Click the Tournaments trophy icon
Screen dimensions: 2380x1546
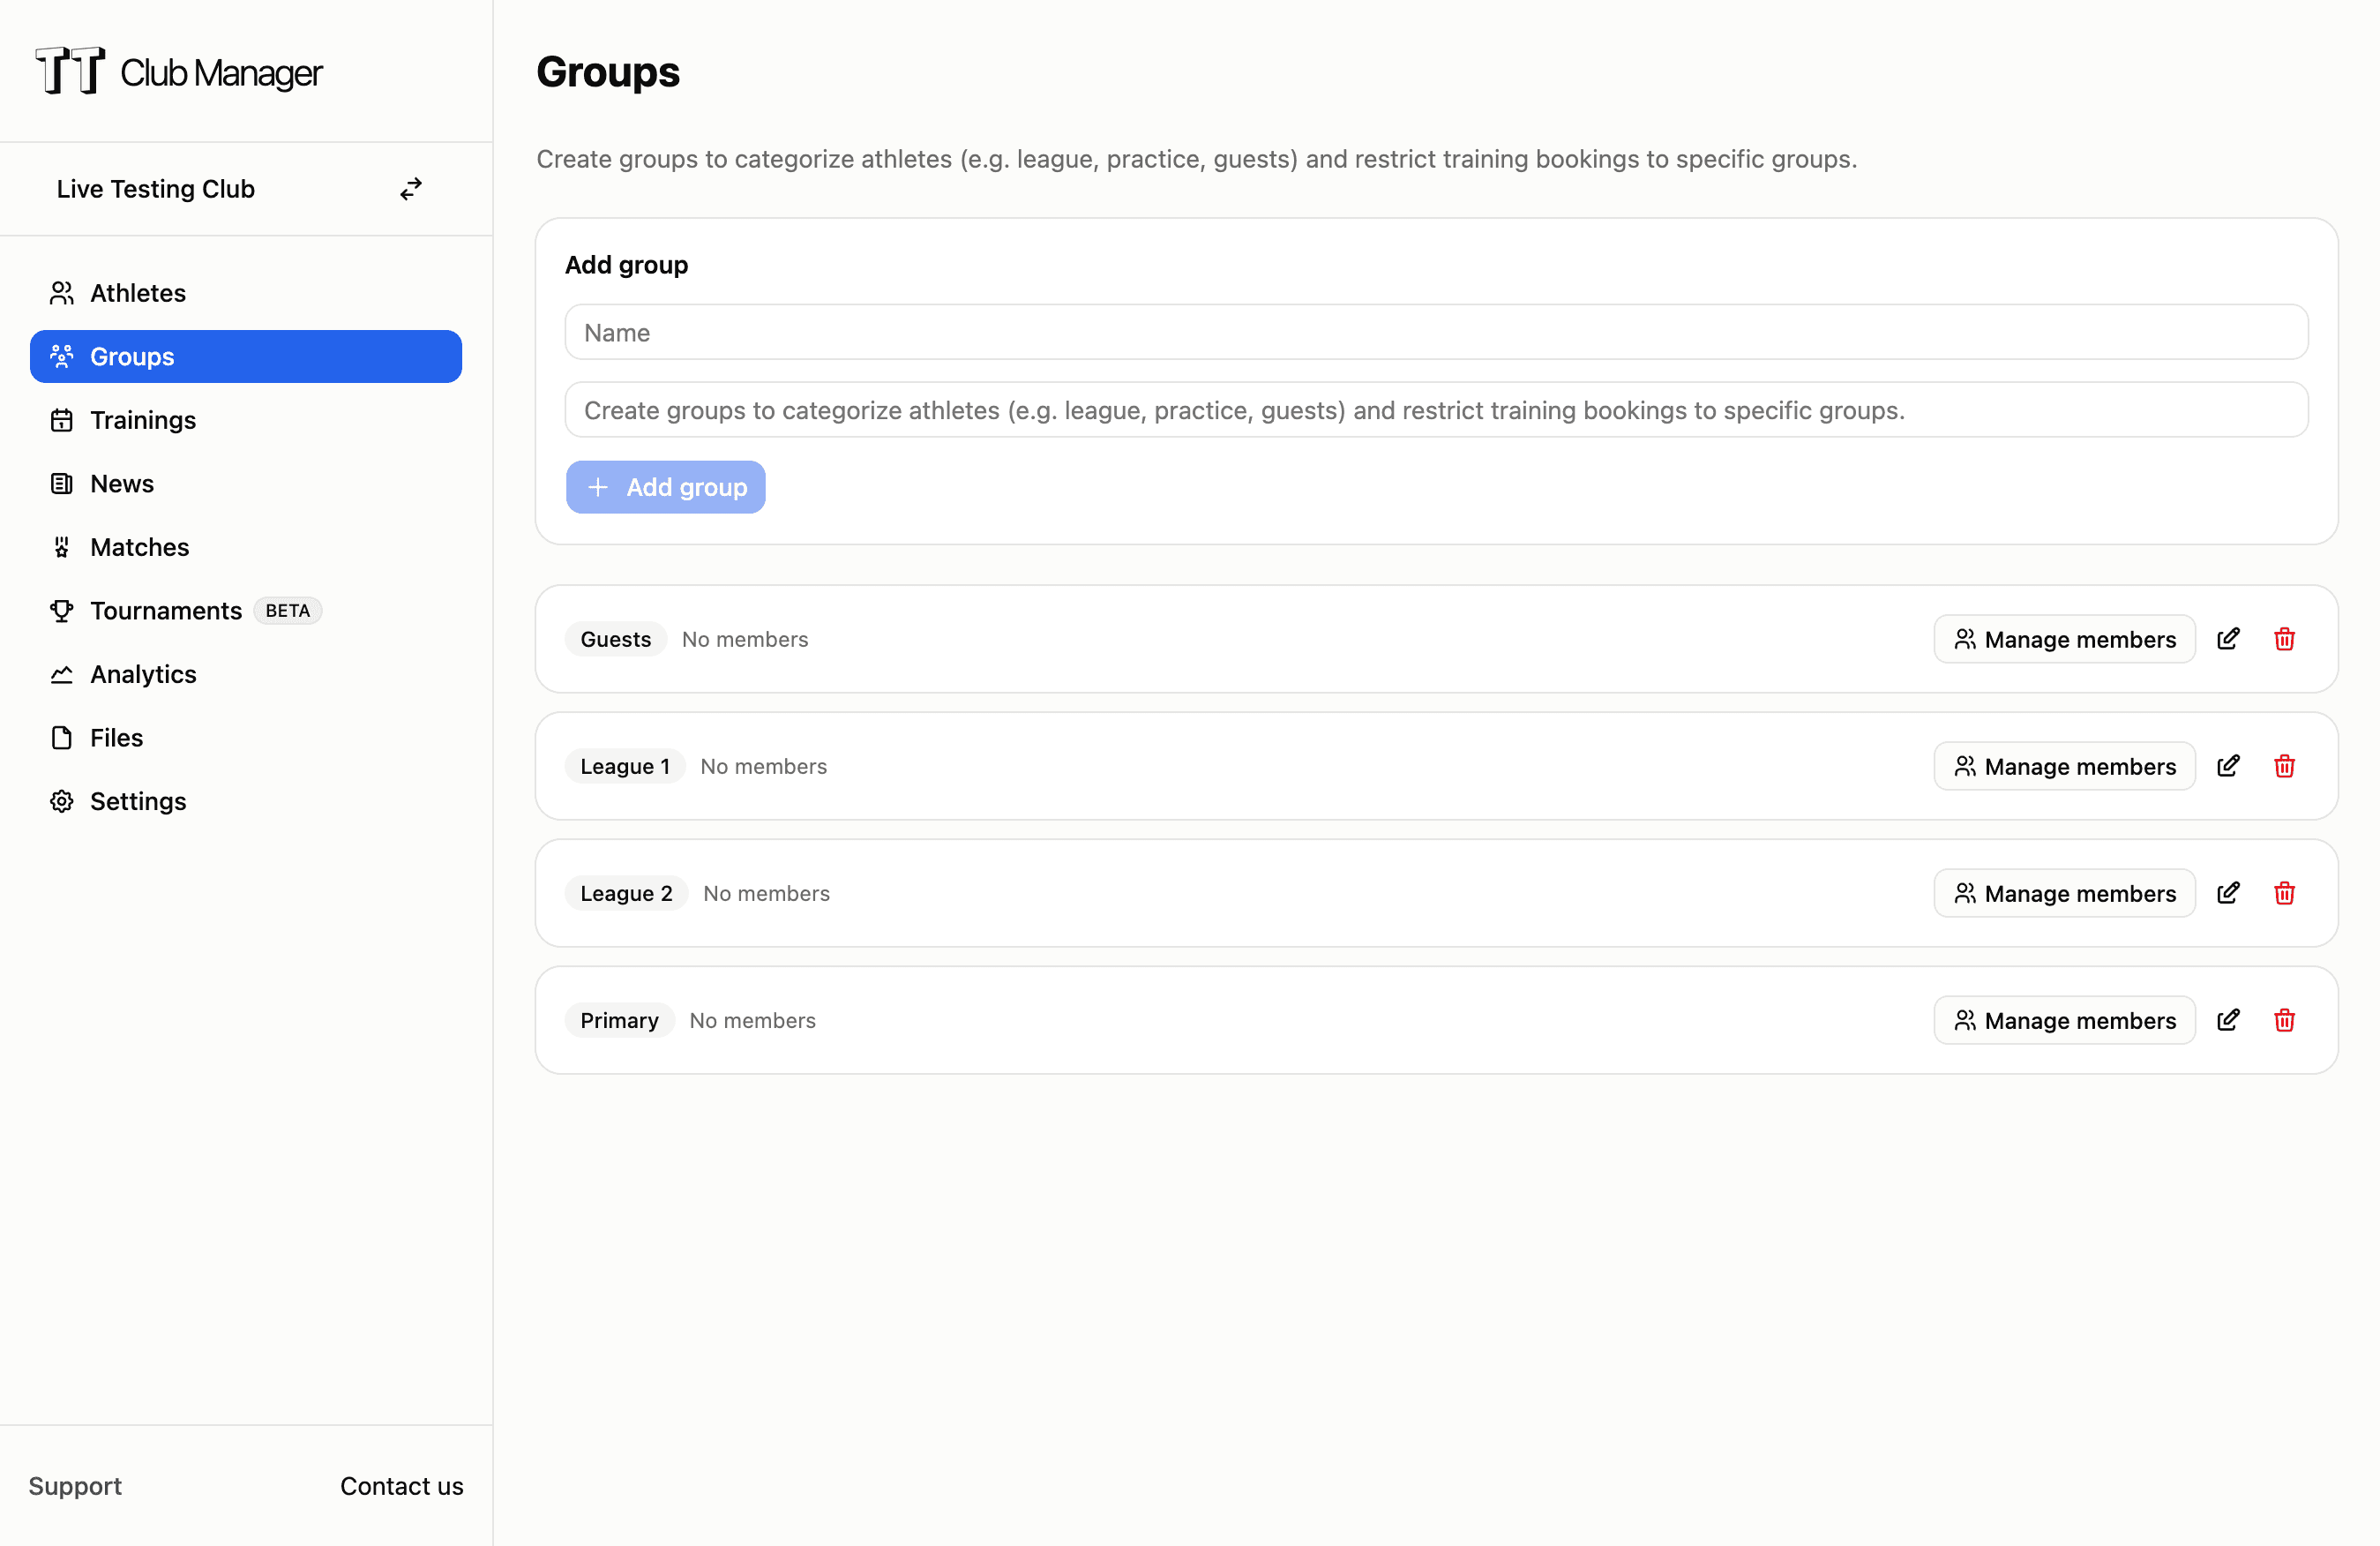click(62, 611)
